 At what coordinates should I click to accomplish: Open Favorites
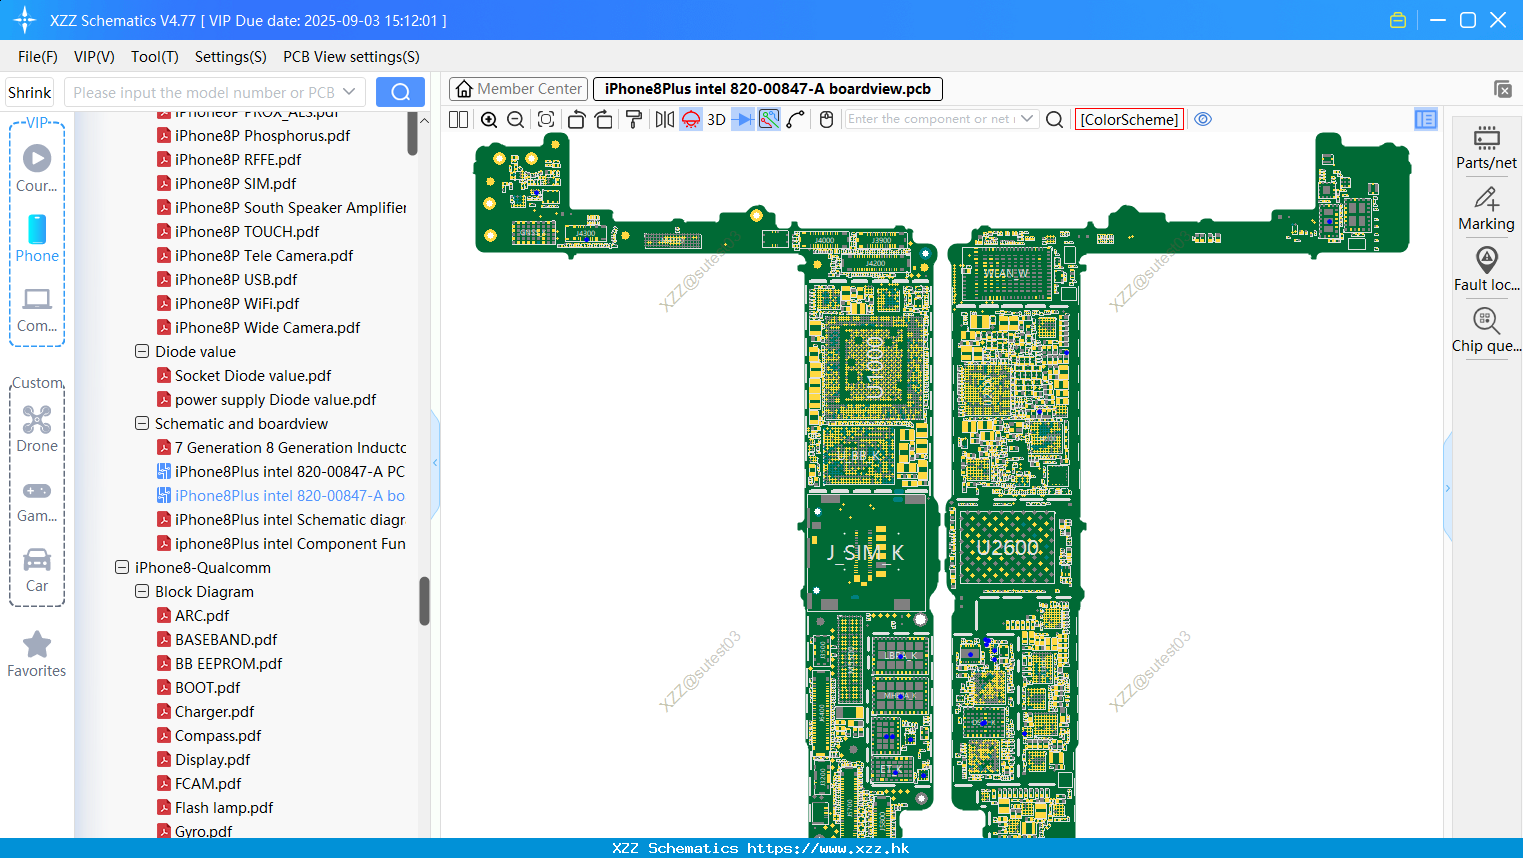37,655
